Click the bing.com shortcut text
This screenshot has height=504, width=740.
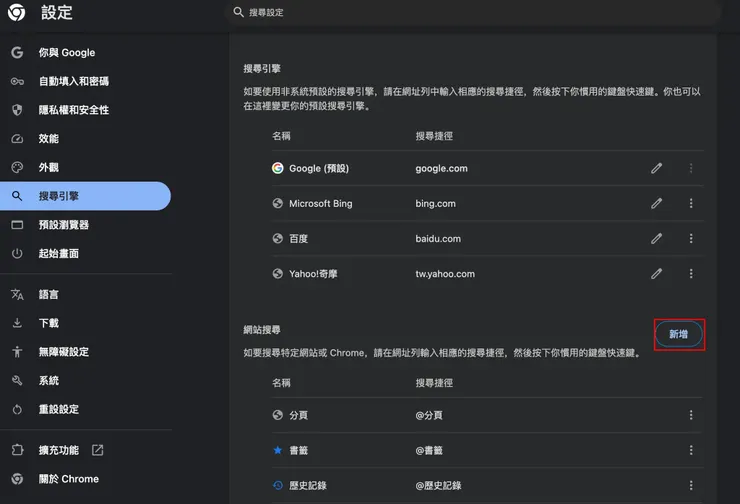click(x=436, y=203)
